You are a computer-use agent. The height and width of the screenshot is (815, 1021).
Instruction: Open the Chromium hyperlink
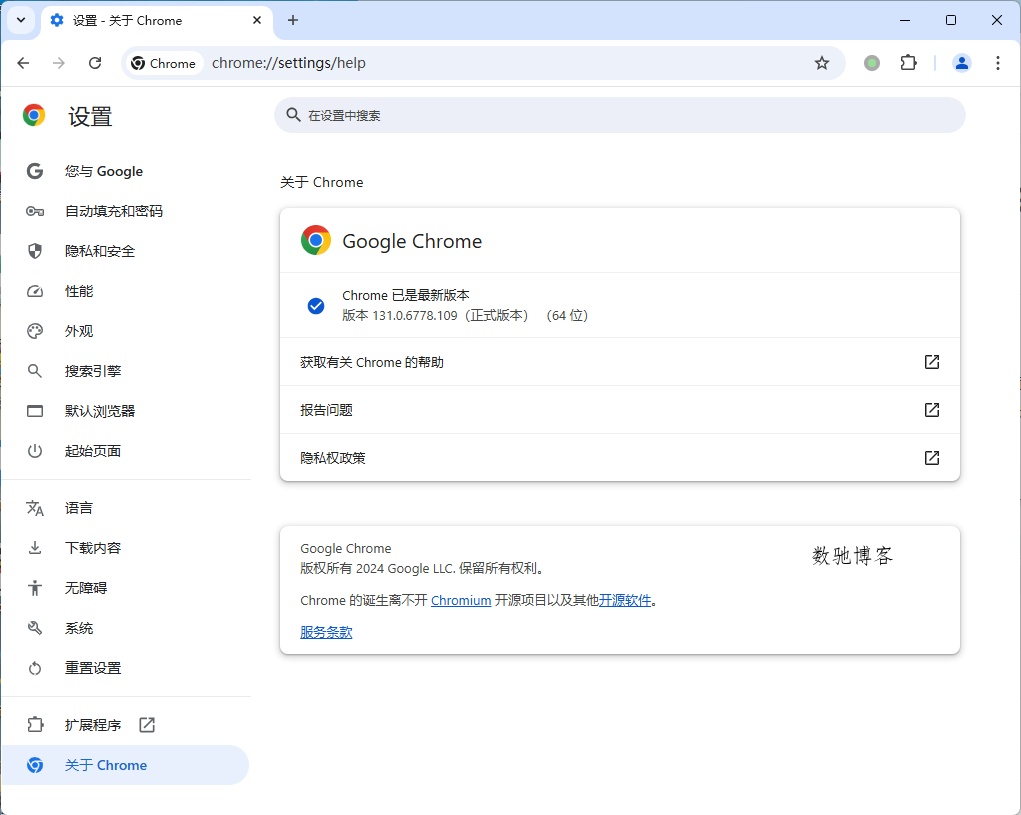pyautogui.click(x=461, y=600)
